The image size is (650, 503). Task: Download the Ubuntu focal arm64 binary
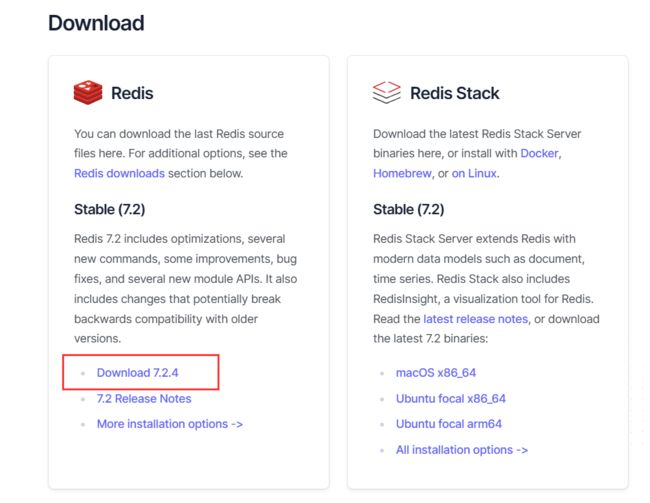point(449,424)
